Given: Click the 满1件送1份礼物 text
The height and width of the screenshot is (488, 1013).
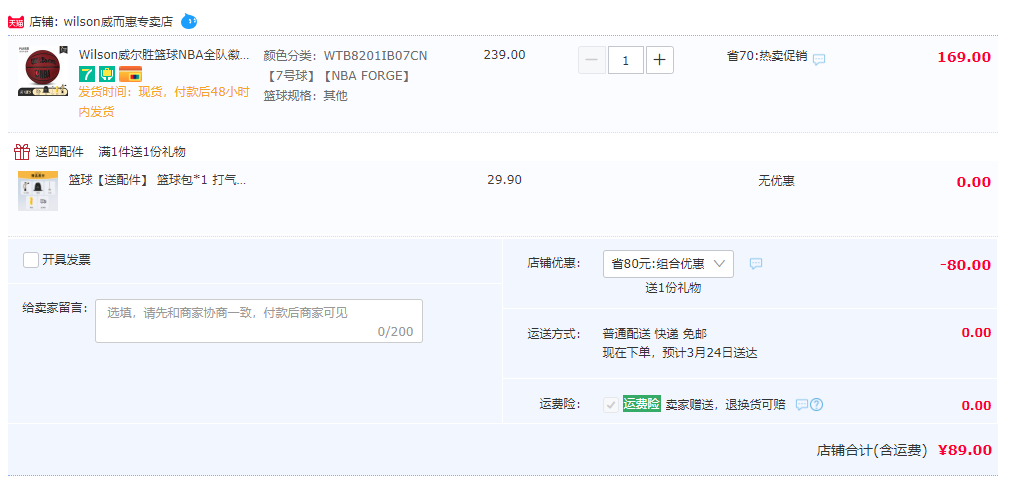Looking at the screenshot, I should 142,152.
